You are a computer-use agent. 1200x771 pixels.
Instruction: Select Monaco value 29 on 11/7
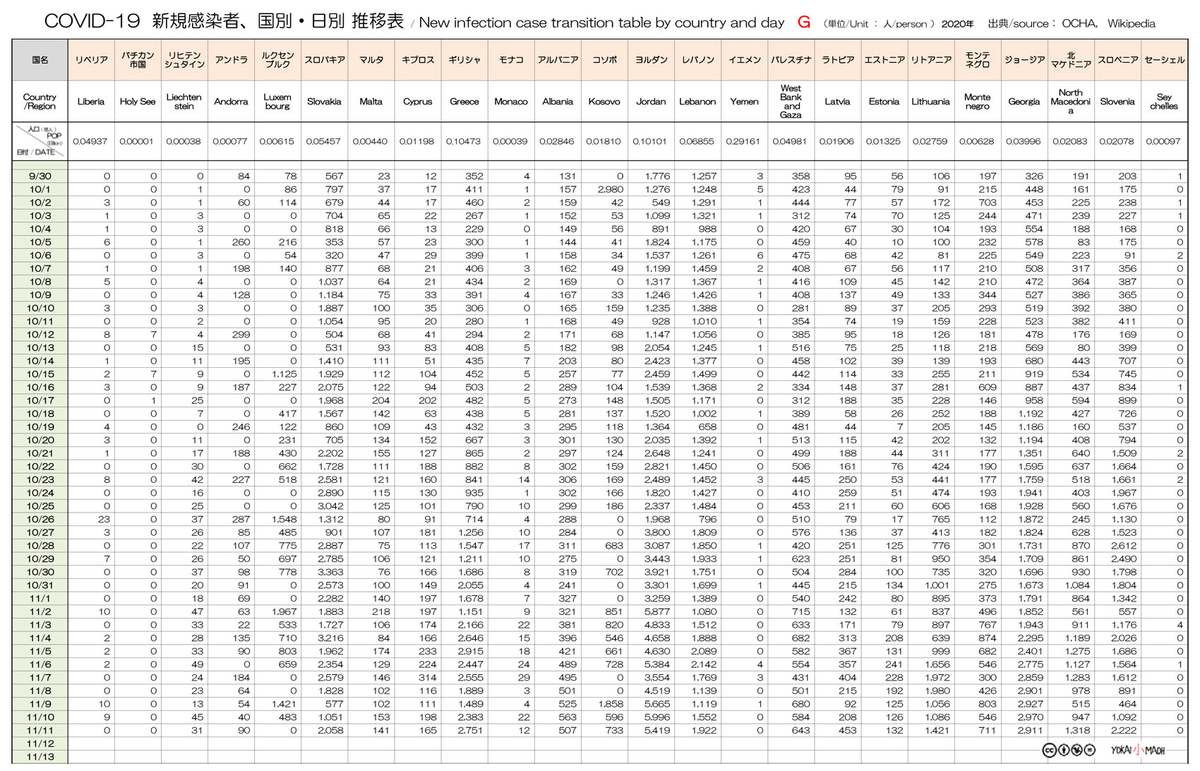point(524,676)
